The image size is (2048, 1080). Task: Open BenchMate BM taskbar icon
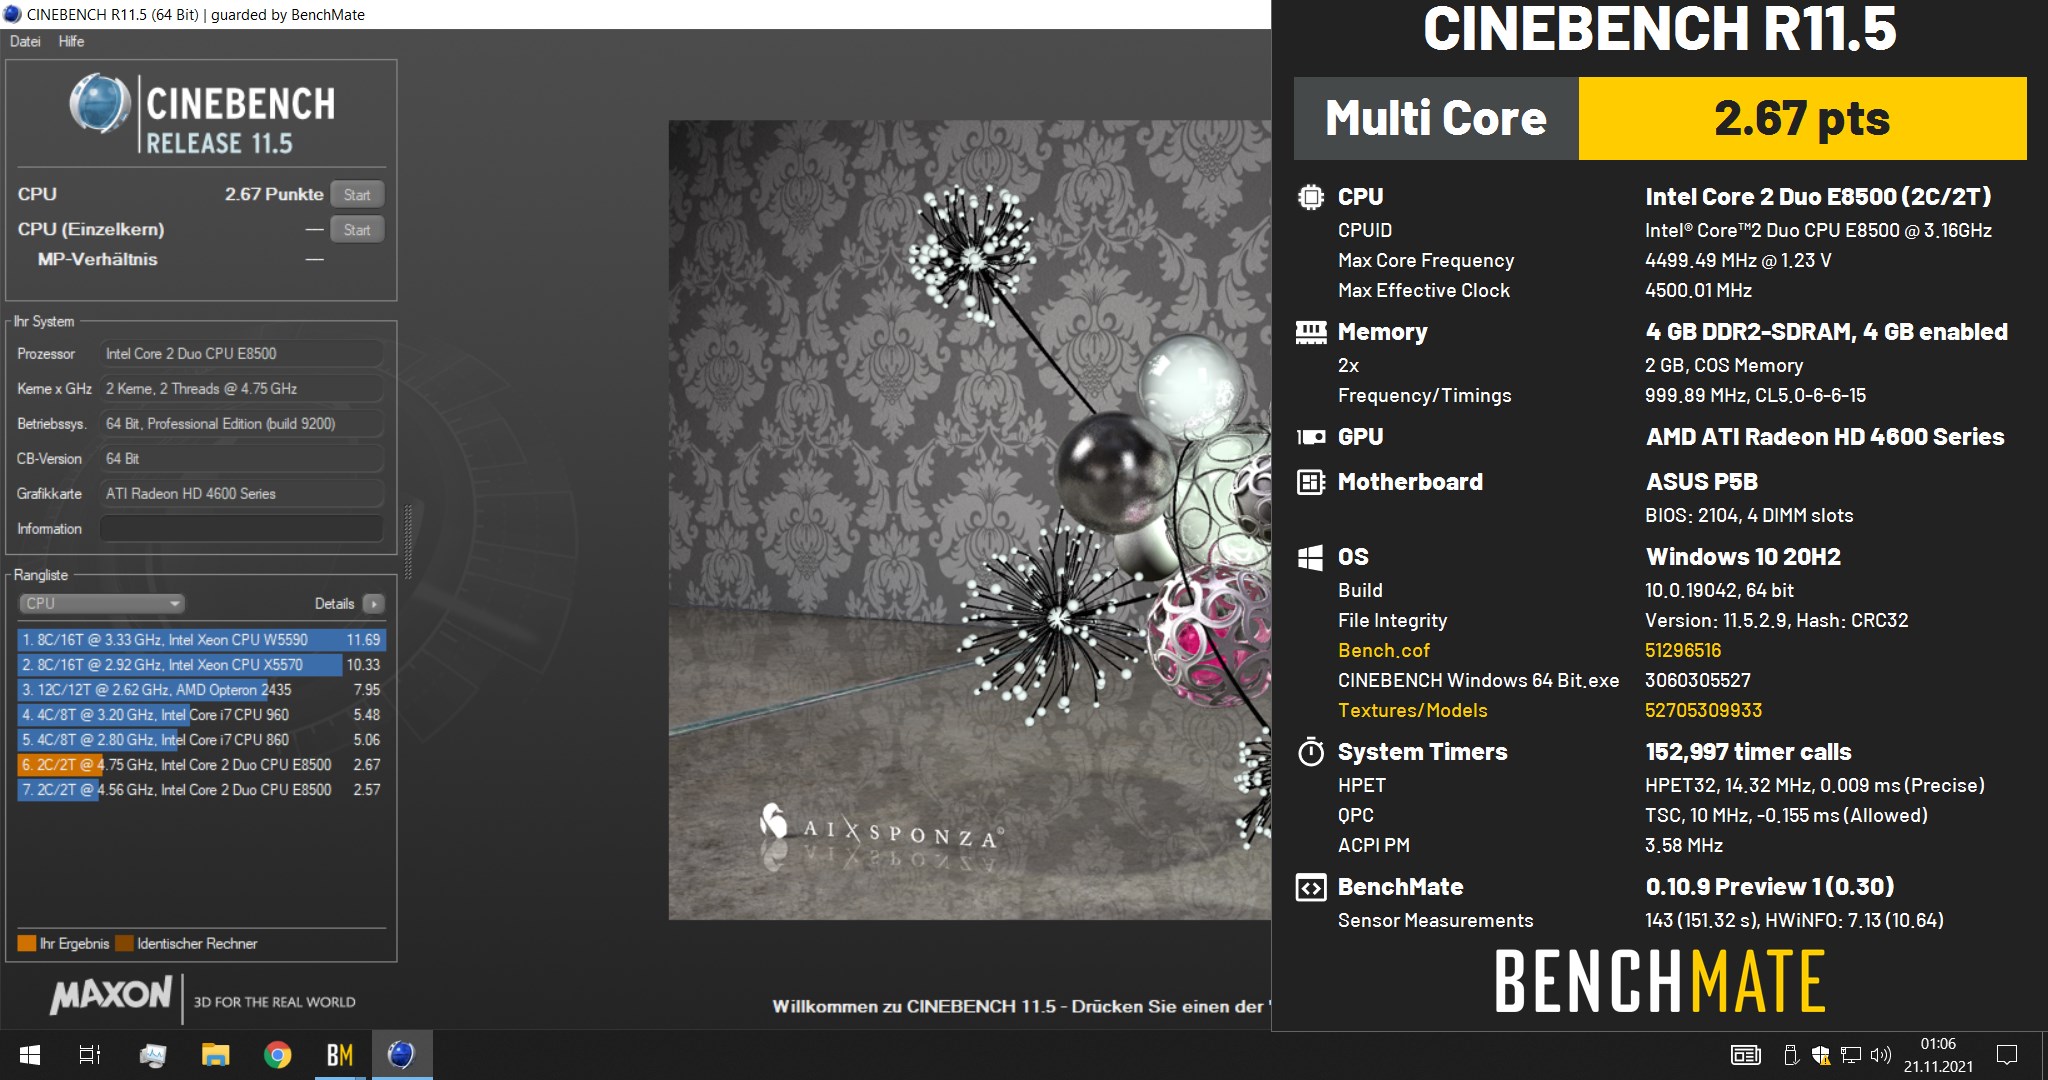click(339, 1055)
